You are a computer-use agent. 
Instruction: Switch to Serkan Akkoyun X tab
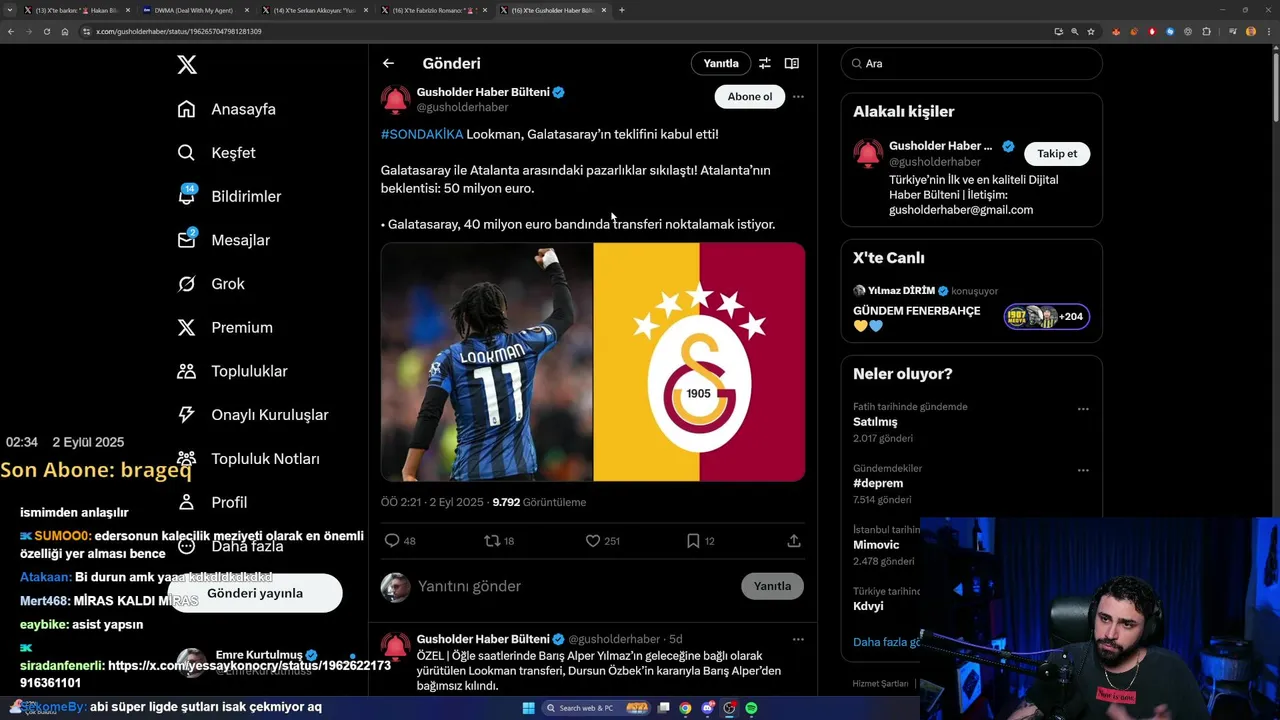coord(315,10)
